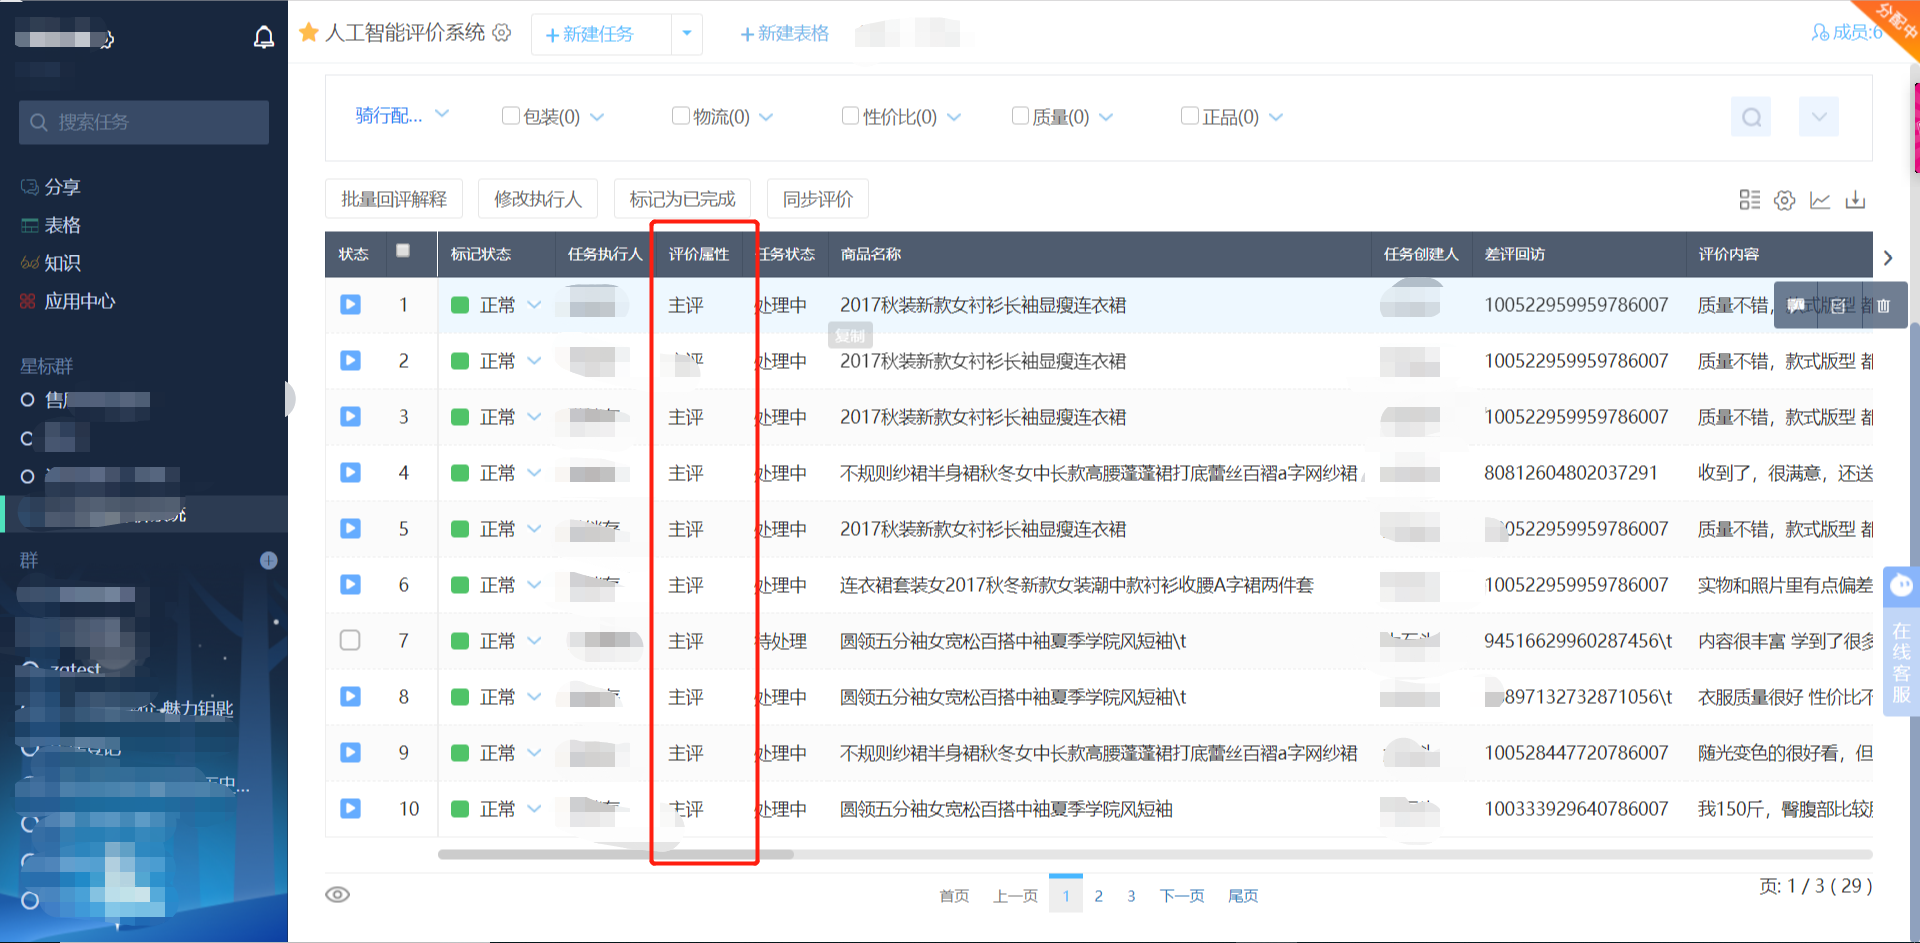Viewport: 1920px width, 943px height.
Task: Click the horizontal table scrollbar
Action: [x=615, y=854]
